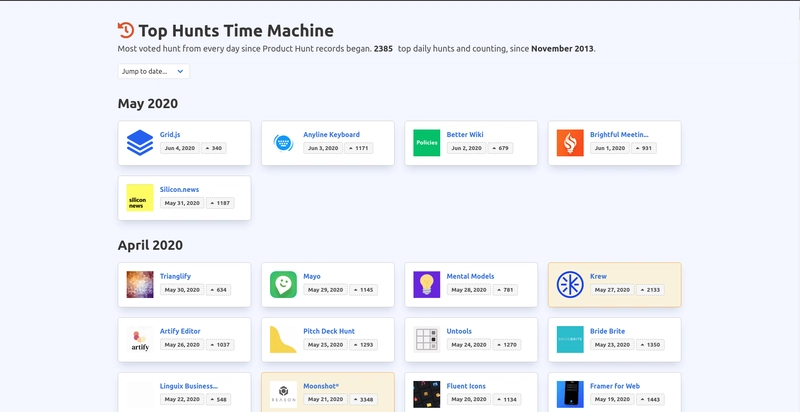The height and width of the screenshot is (412, 800).
Task: Click the 1293 upvote count badge
Action: [x=363, y=345]
